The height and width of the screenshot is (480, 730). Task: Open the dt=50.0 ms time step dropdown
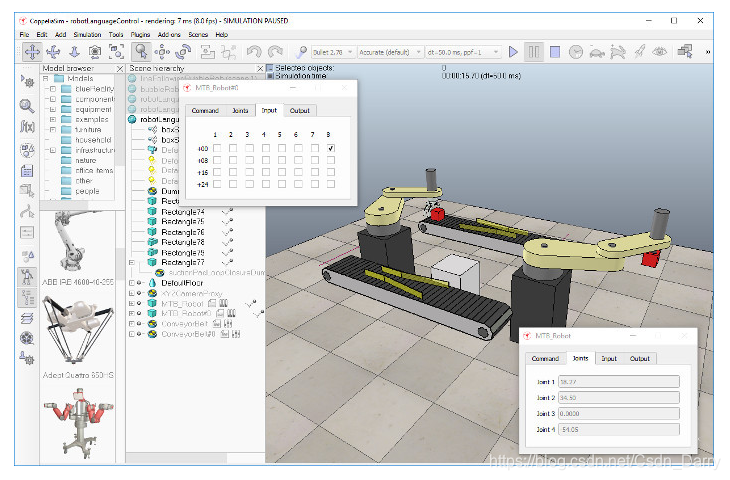(463, 52)
